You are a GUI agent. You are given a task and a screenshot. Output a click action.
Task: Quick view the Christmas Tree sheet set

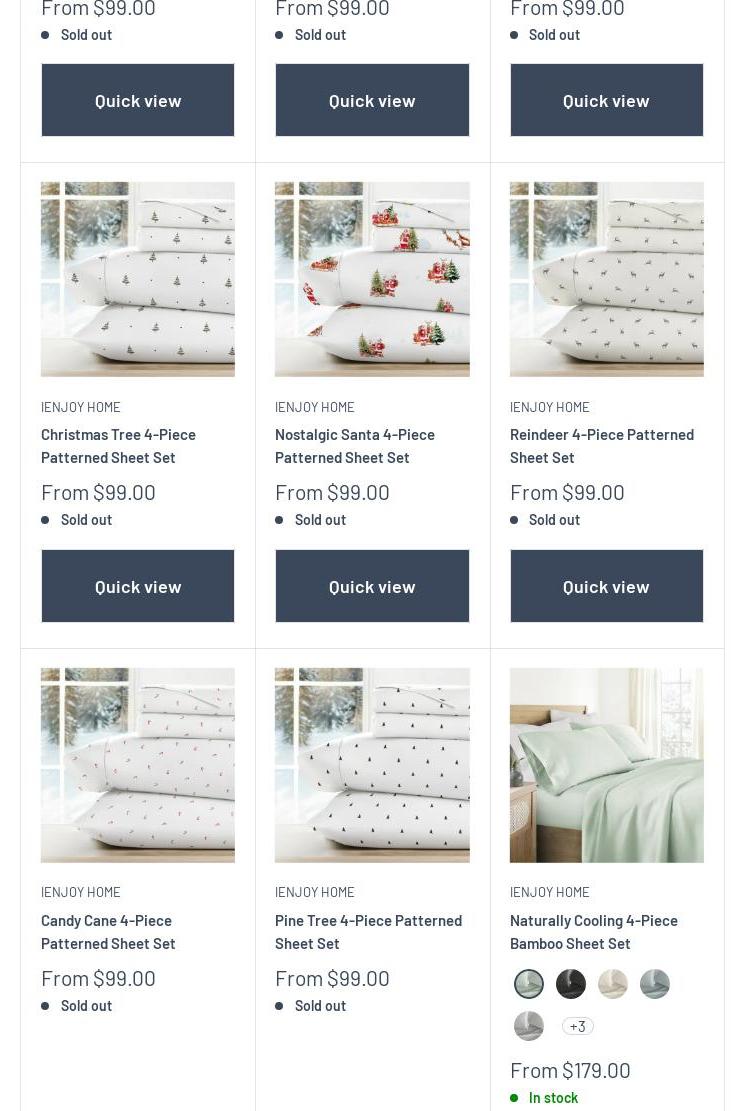point(138,586)
